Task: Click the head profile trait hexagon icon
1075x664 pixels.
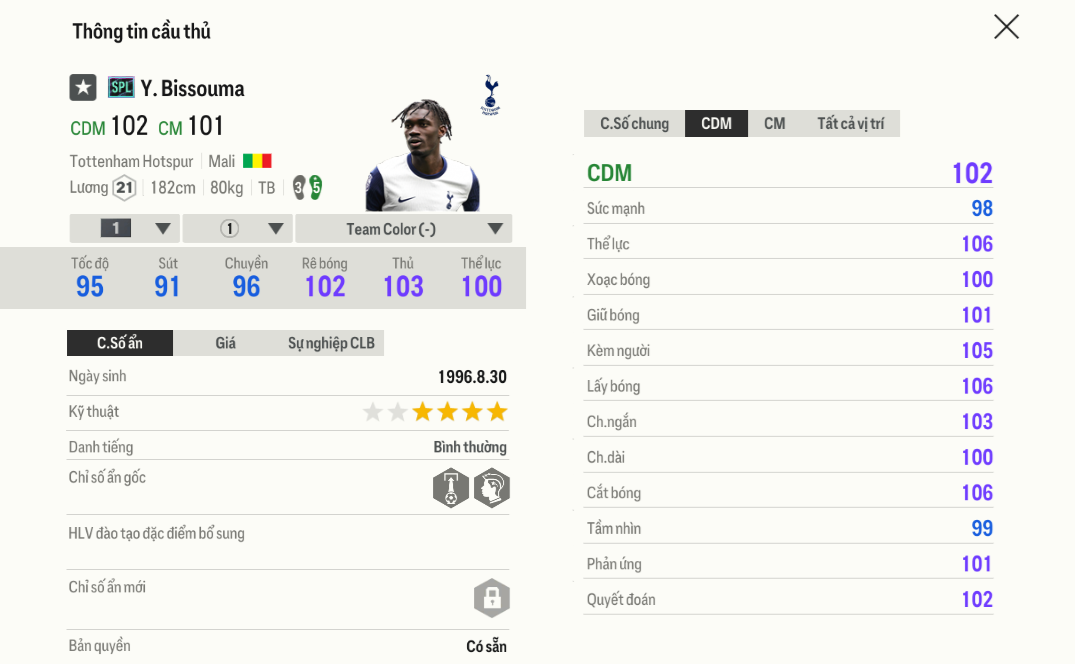Action: click(492, 489)
